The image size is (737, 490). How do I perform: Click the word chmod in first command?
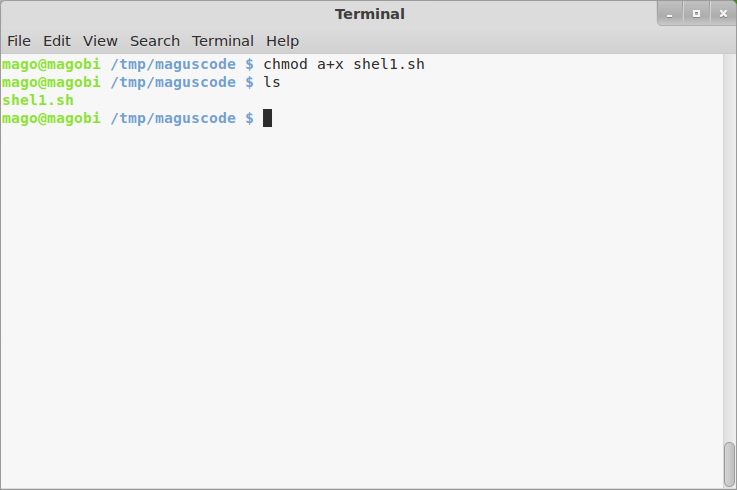click(285, 64)
